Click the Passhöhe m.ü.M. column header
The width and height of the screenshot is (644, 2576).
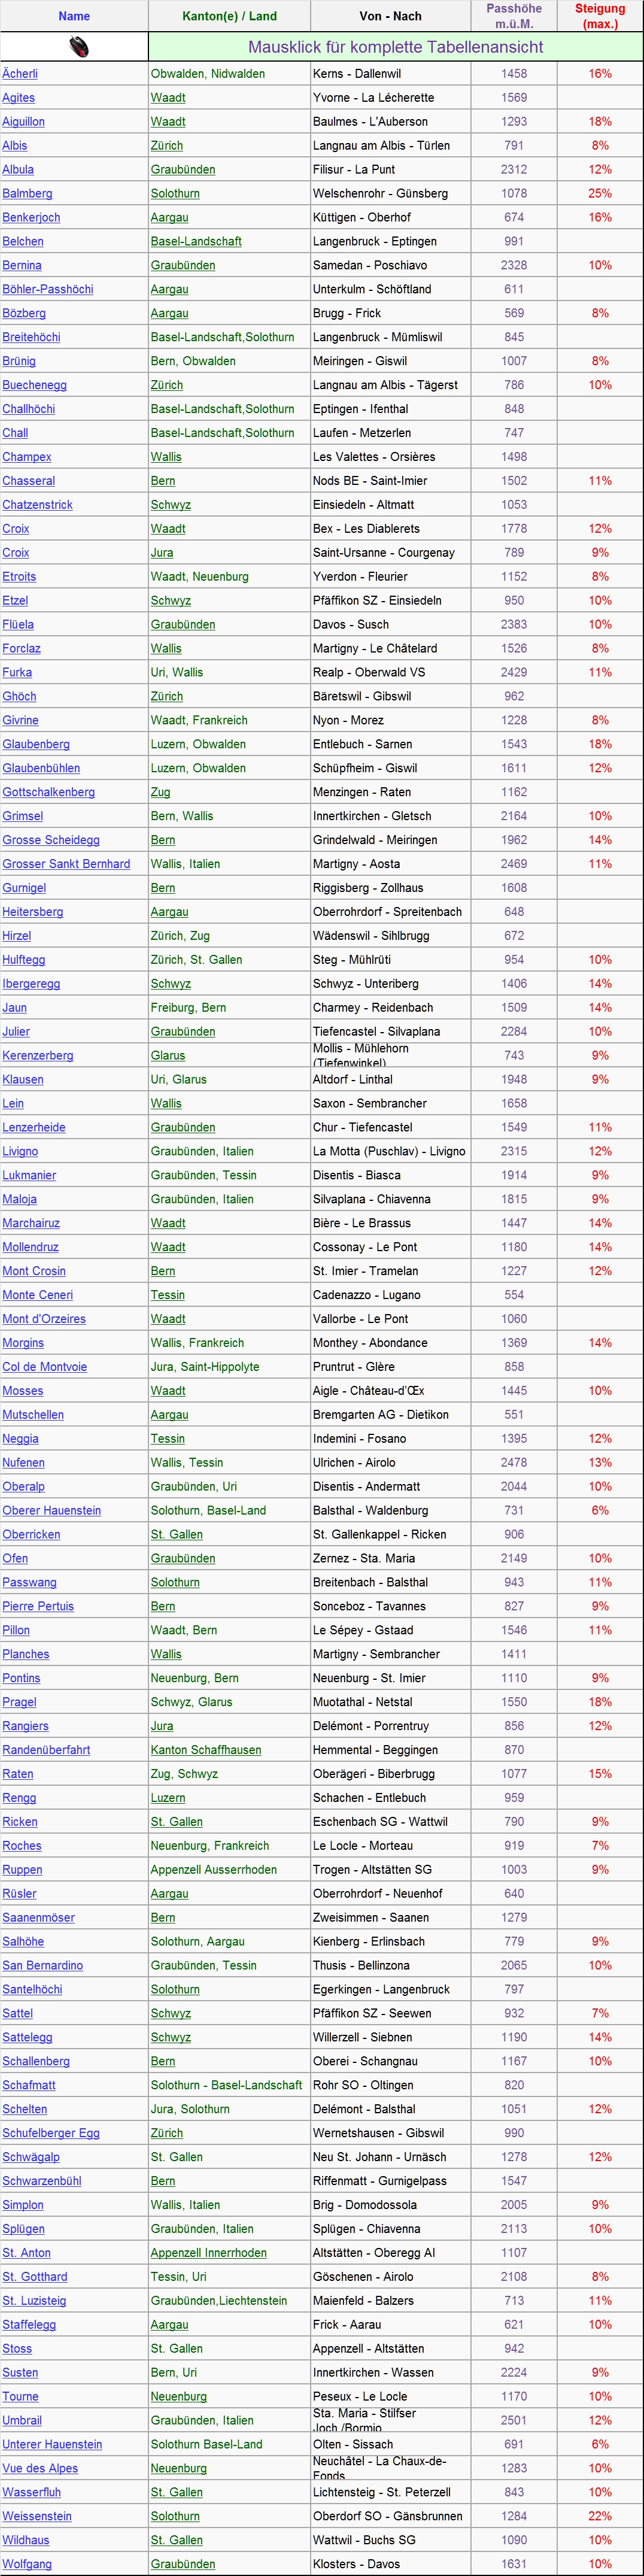514,16
